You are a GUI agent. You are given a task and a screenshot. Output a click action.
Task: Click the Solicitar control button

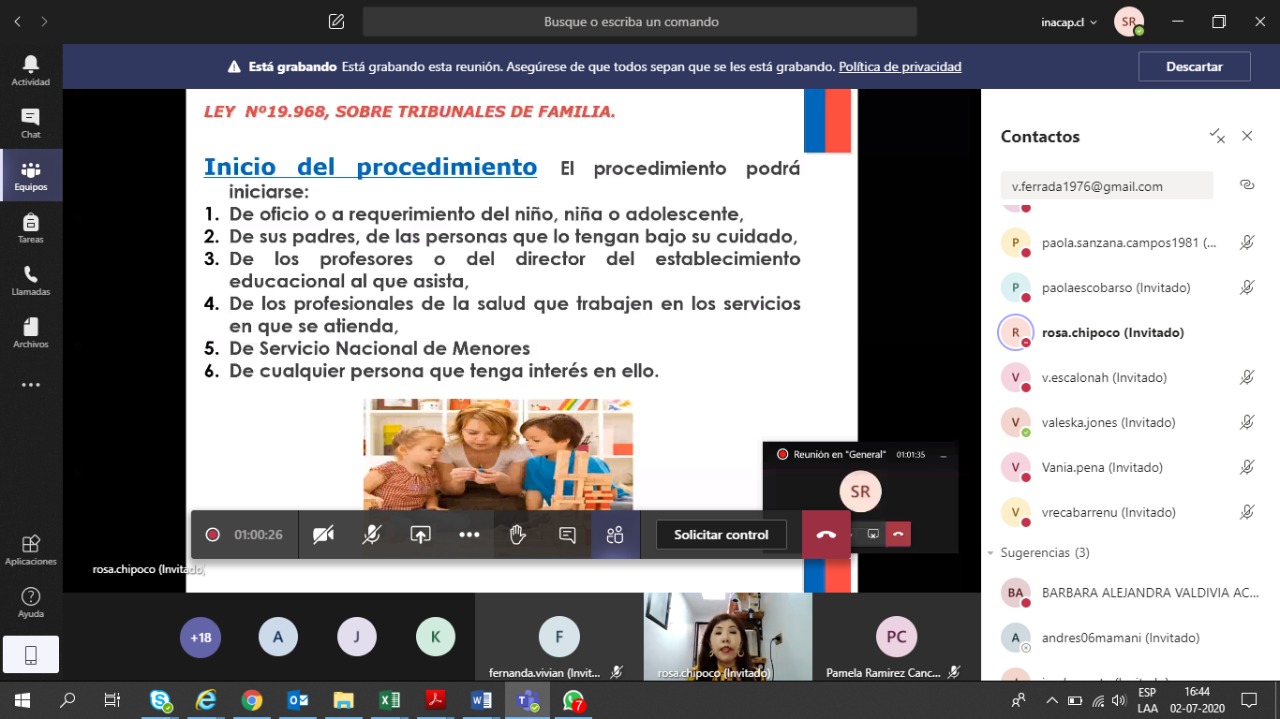tap(721, 535)
